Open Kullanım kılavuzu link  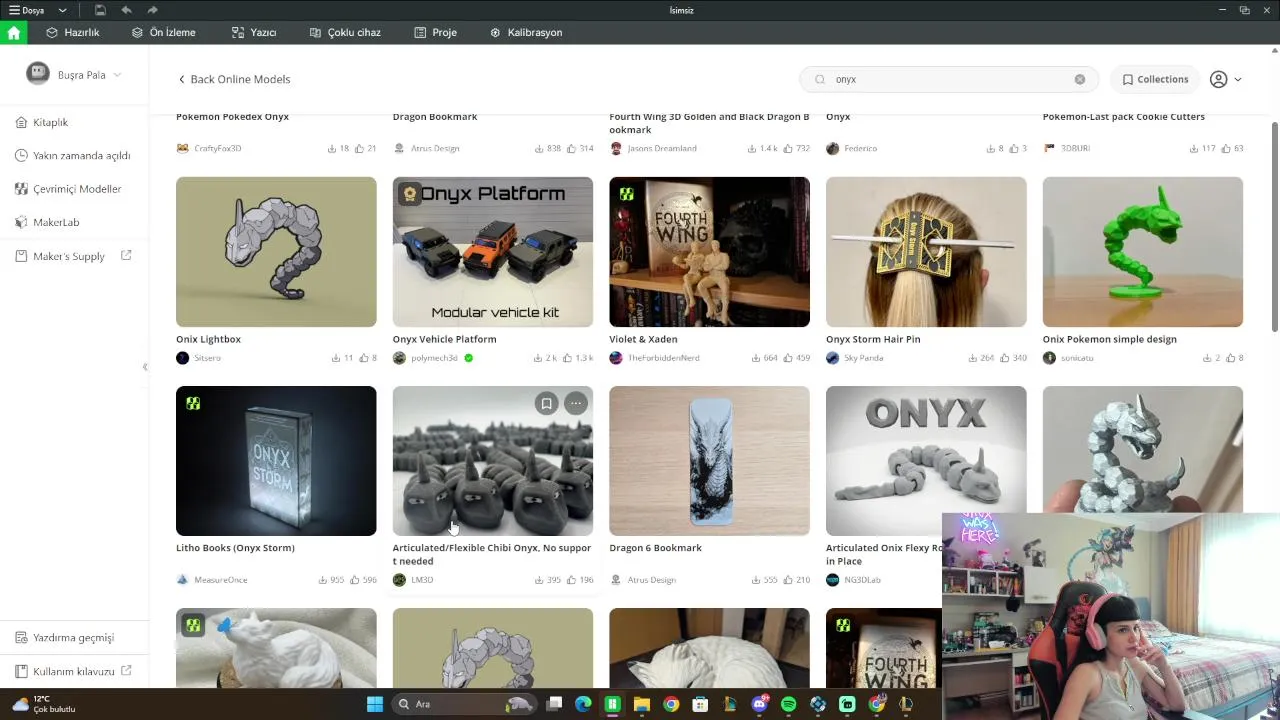[x=74, y=671]
